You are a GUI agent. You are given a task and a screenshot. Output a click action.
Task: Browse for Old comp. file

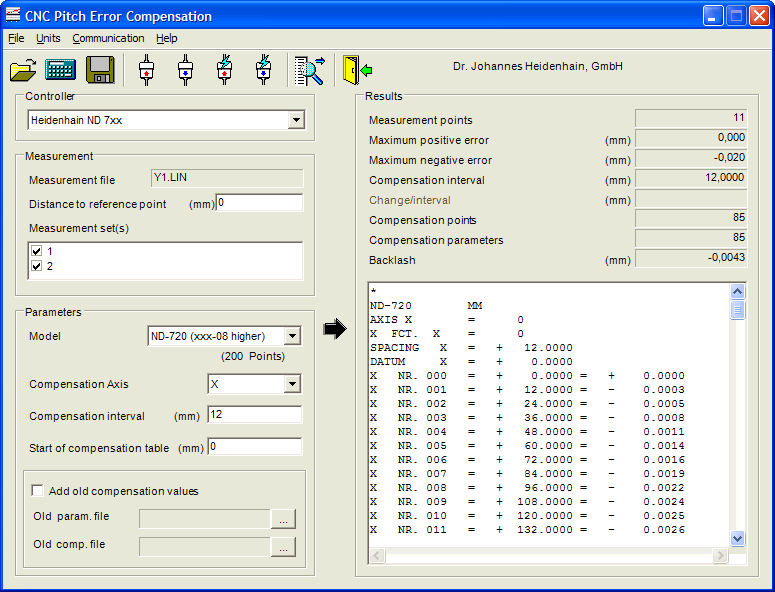point(283,547)
